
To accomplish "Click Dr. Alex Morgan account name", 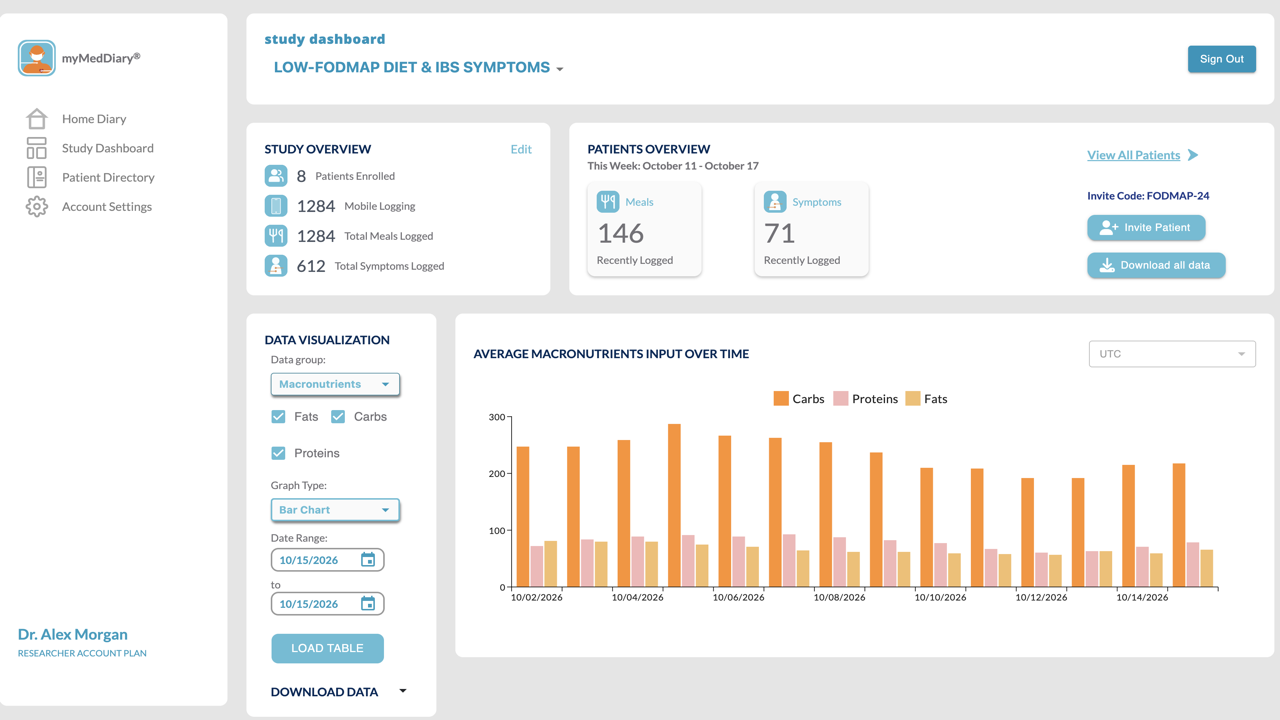I will pos(73,634).
